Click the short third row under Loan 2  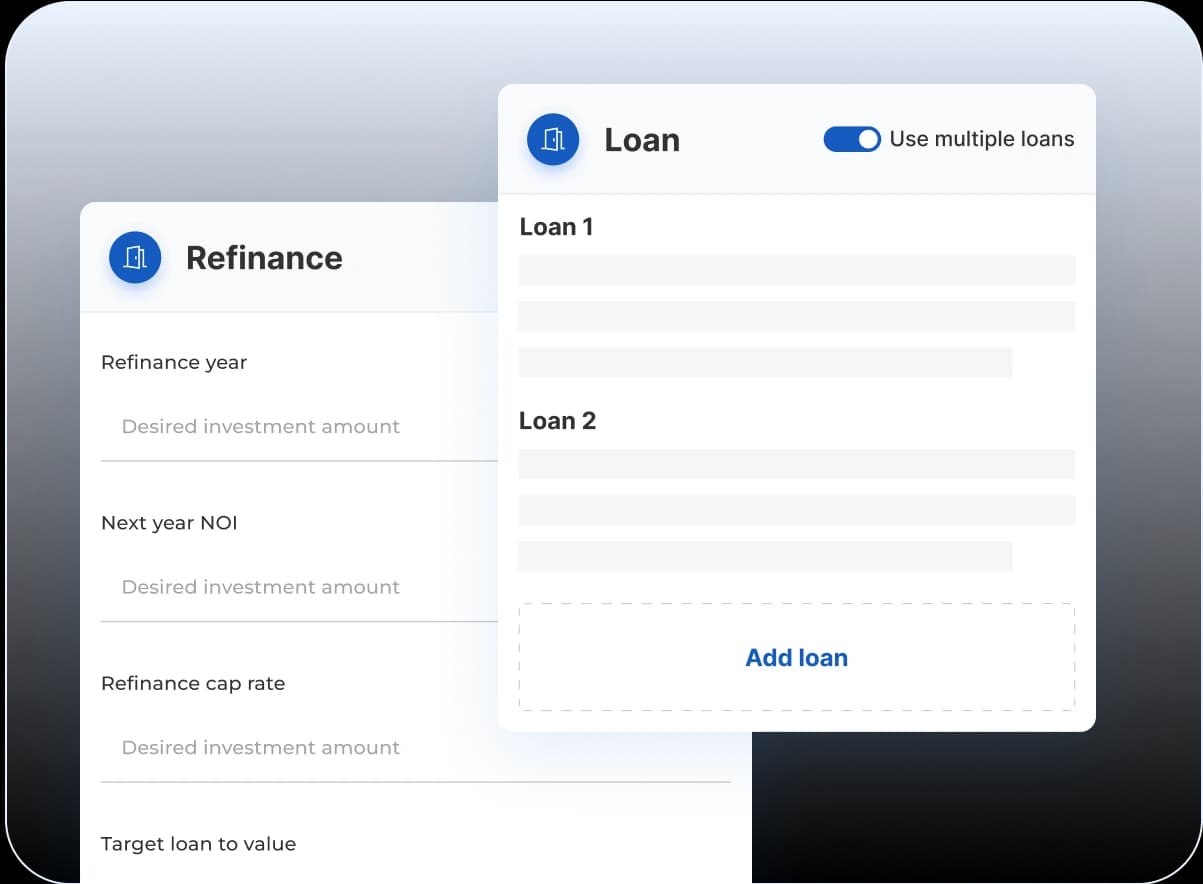pos(765,556)
